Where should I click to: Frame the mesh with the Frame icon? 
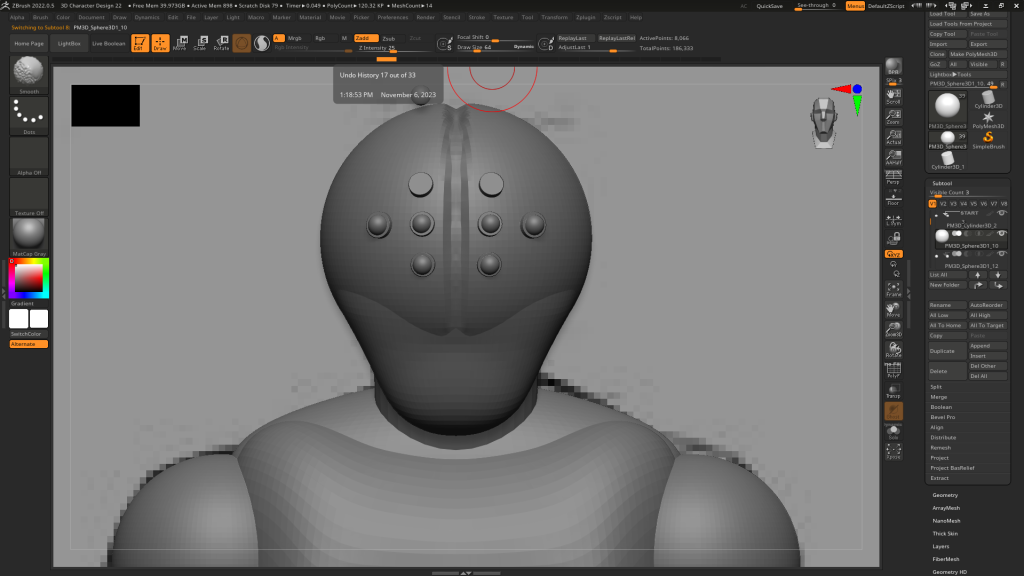click(893, 289)
